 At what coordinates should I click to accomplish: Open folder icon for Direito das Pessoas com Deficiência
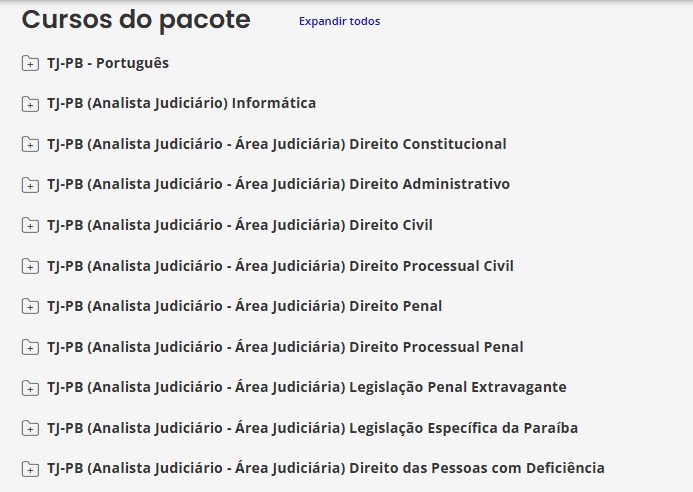coord(30,469)
